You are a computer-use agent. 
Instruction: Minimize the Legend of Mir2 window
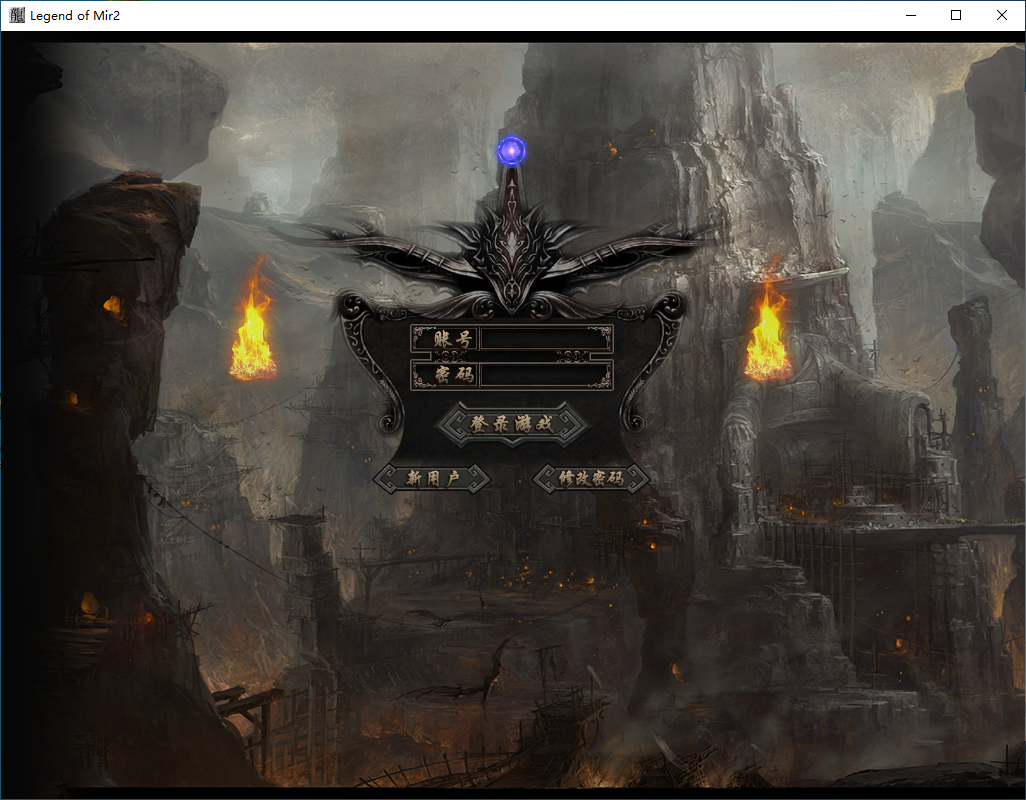[x=911, y=16]
